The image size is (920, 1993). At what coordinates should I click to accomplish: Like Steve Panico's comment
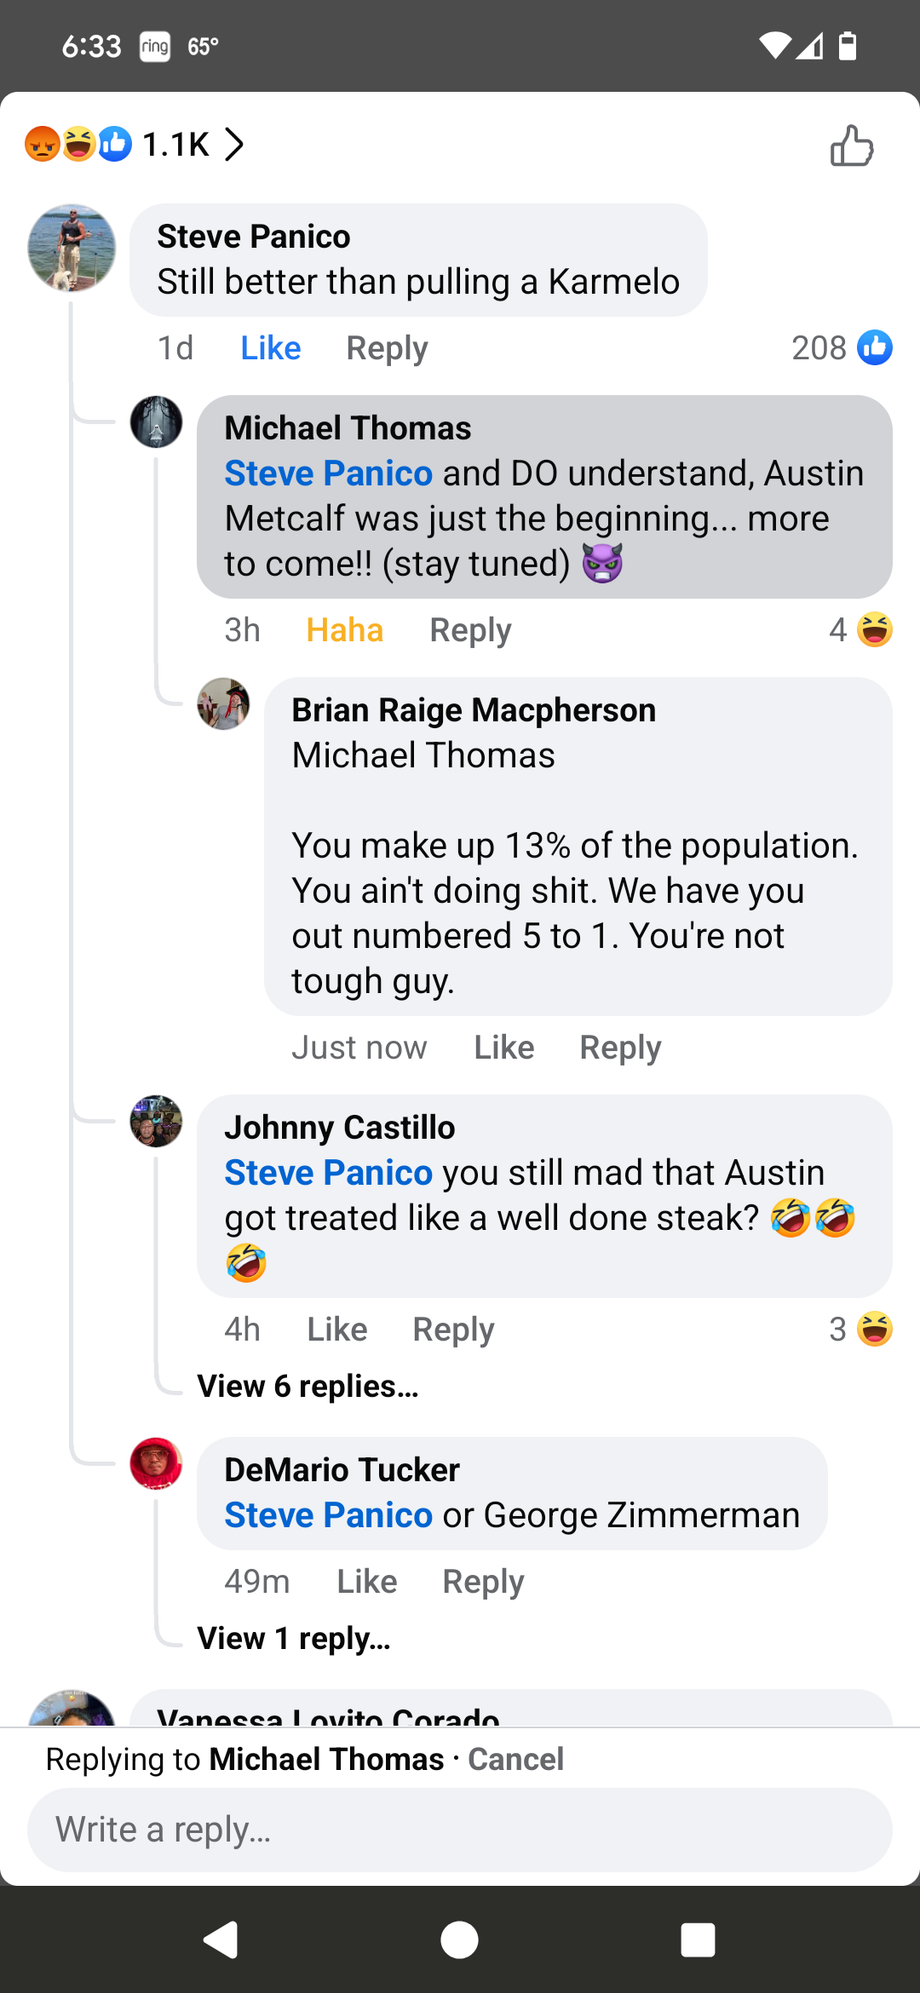tap(270, 348)
